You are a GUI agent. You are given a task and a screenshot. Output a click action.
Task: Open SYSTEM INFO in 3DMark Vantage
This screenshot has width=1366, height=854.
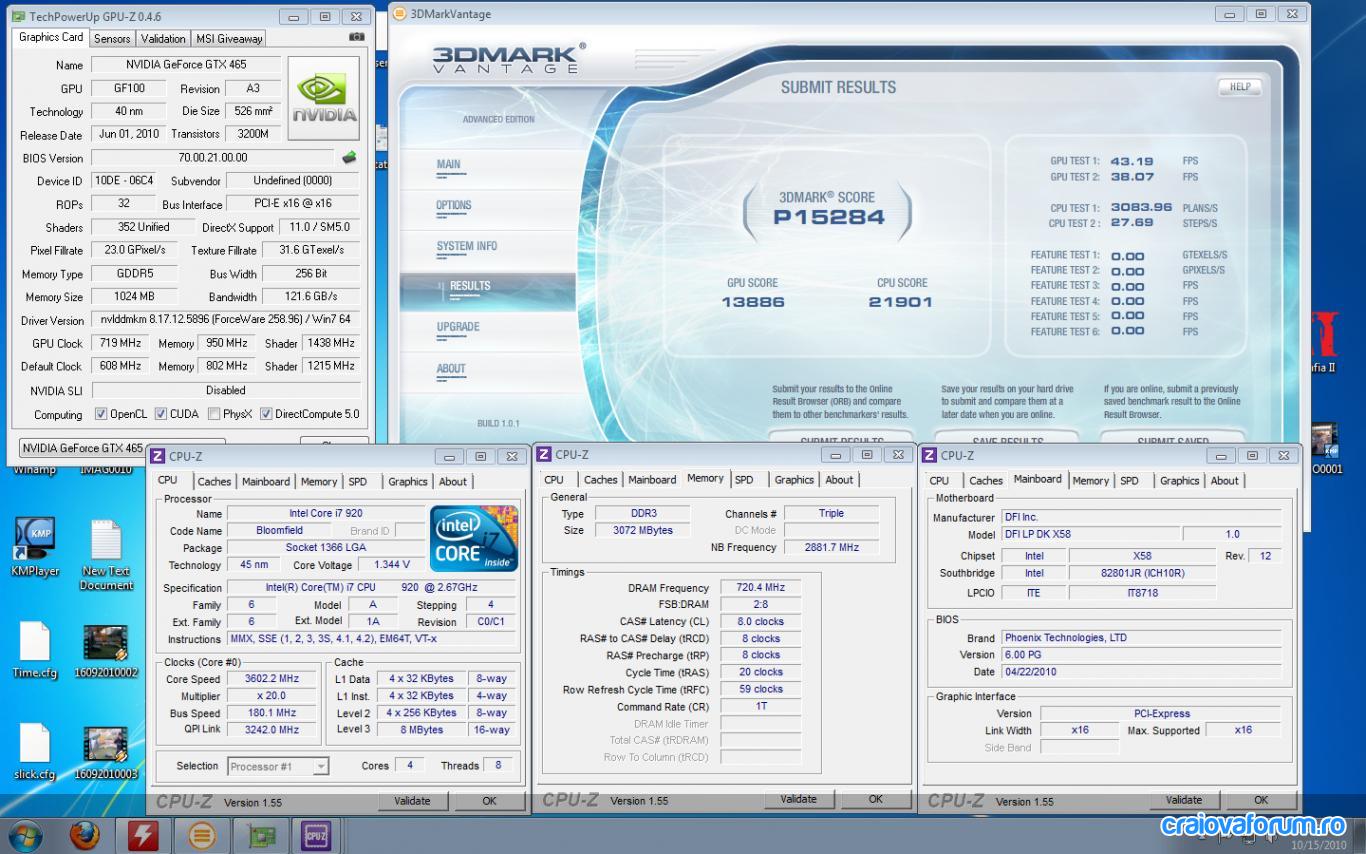(x=467, y=247)
